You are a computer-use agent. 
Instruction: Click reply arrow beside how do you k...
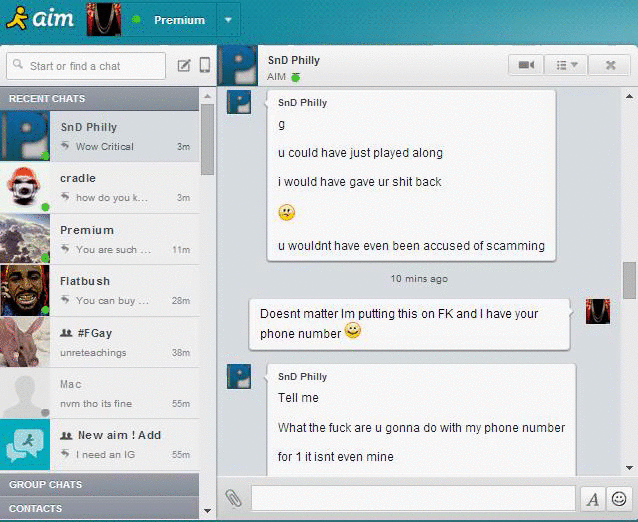[x=65, y=197]
